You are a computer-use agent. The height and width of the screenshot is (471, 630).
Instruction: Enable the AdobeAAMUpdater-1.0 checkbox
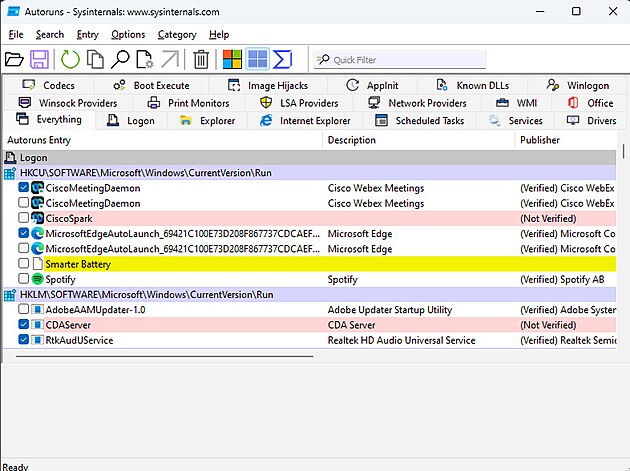[x=23, y=309]
